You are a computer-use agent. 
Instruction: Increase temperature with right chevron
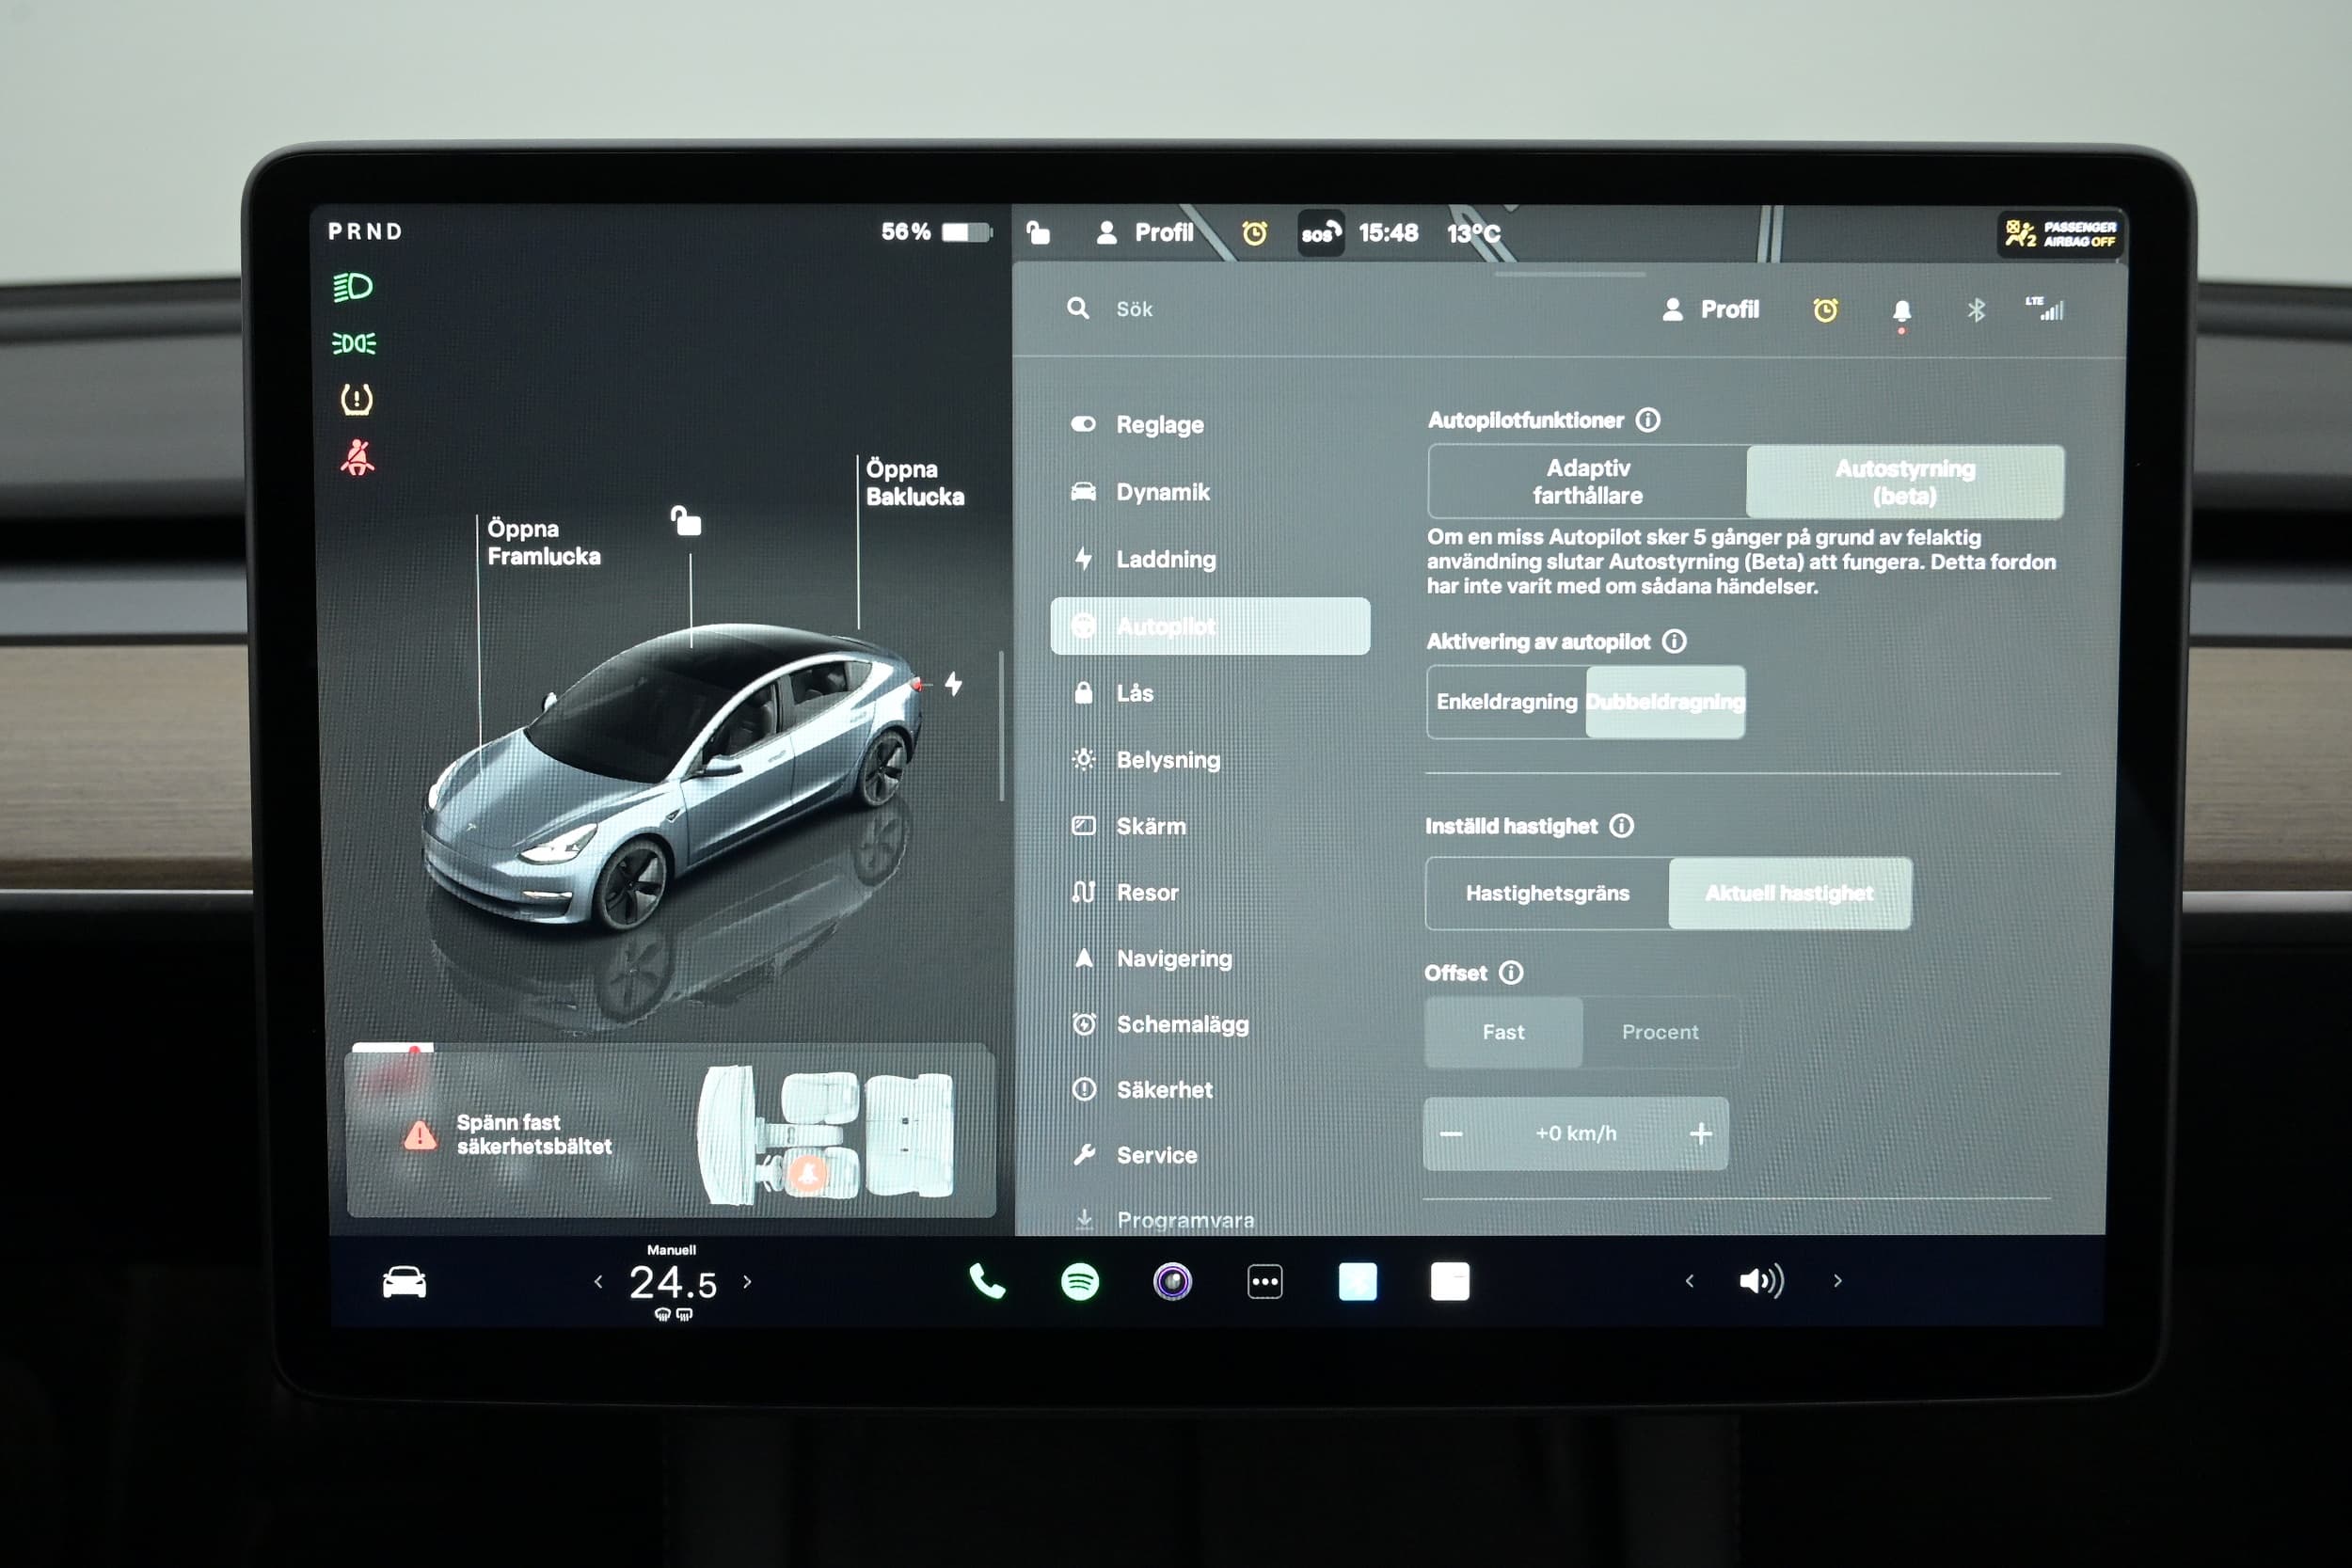tap(747, 1281)
